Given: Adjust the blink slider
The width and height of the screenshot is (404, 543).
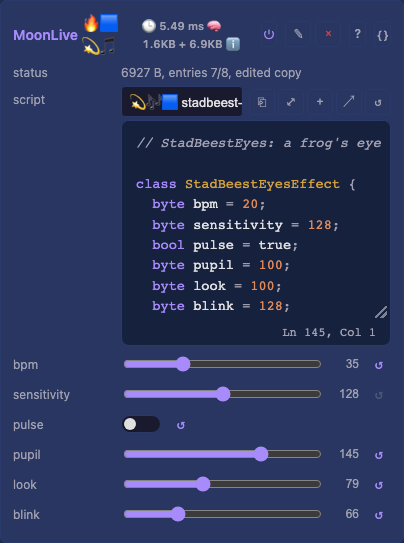Looking at the screenshot, I should coord(223,514).
